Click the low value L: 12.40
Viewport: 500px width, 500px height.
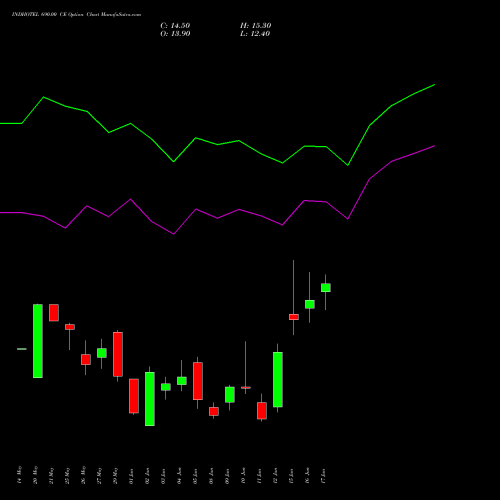[255, 34]
